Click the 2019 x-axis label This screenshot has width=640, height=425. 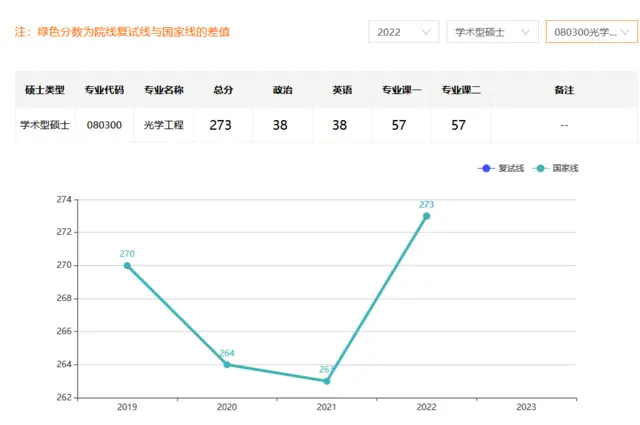(x=127, y=407)
